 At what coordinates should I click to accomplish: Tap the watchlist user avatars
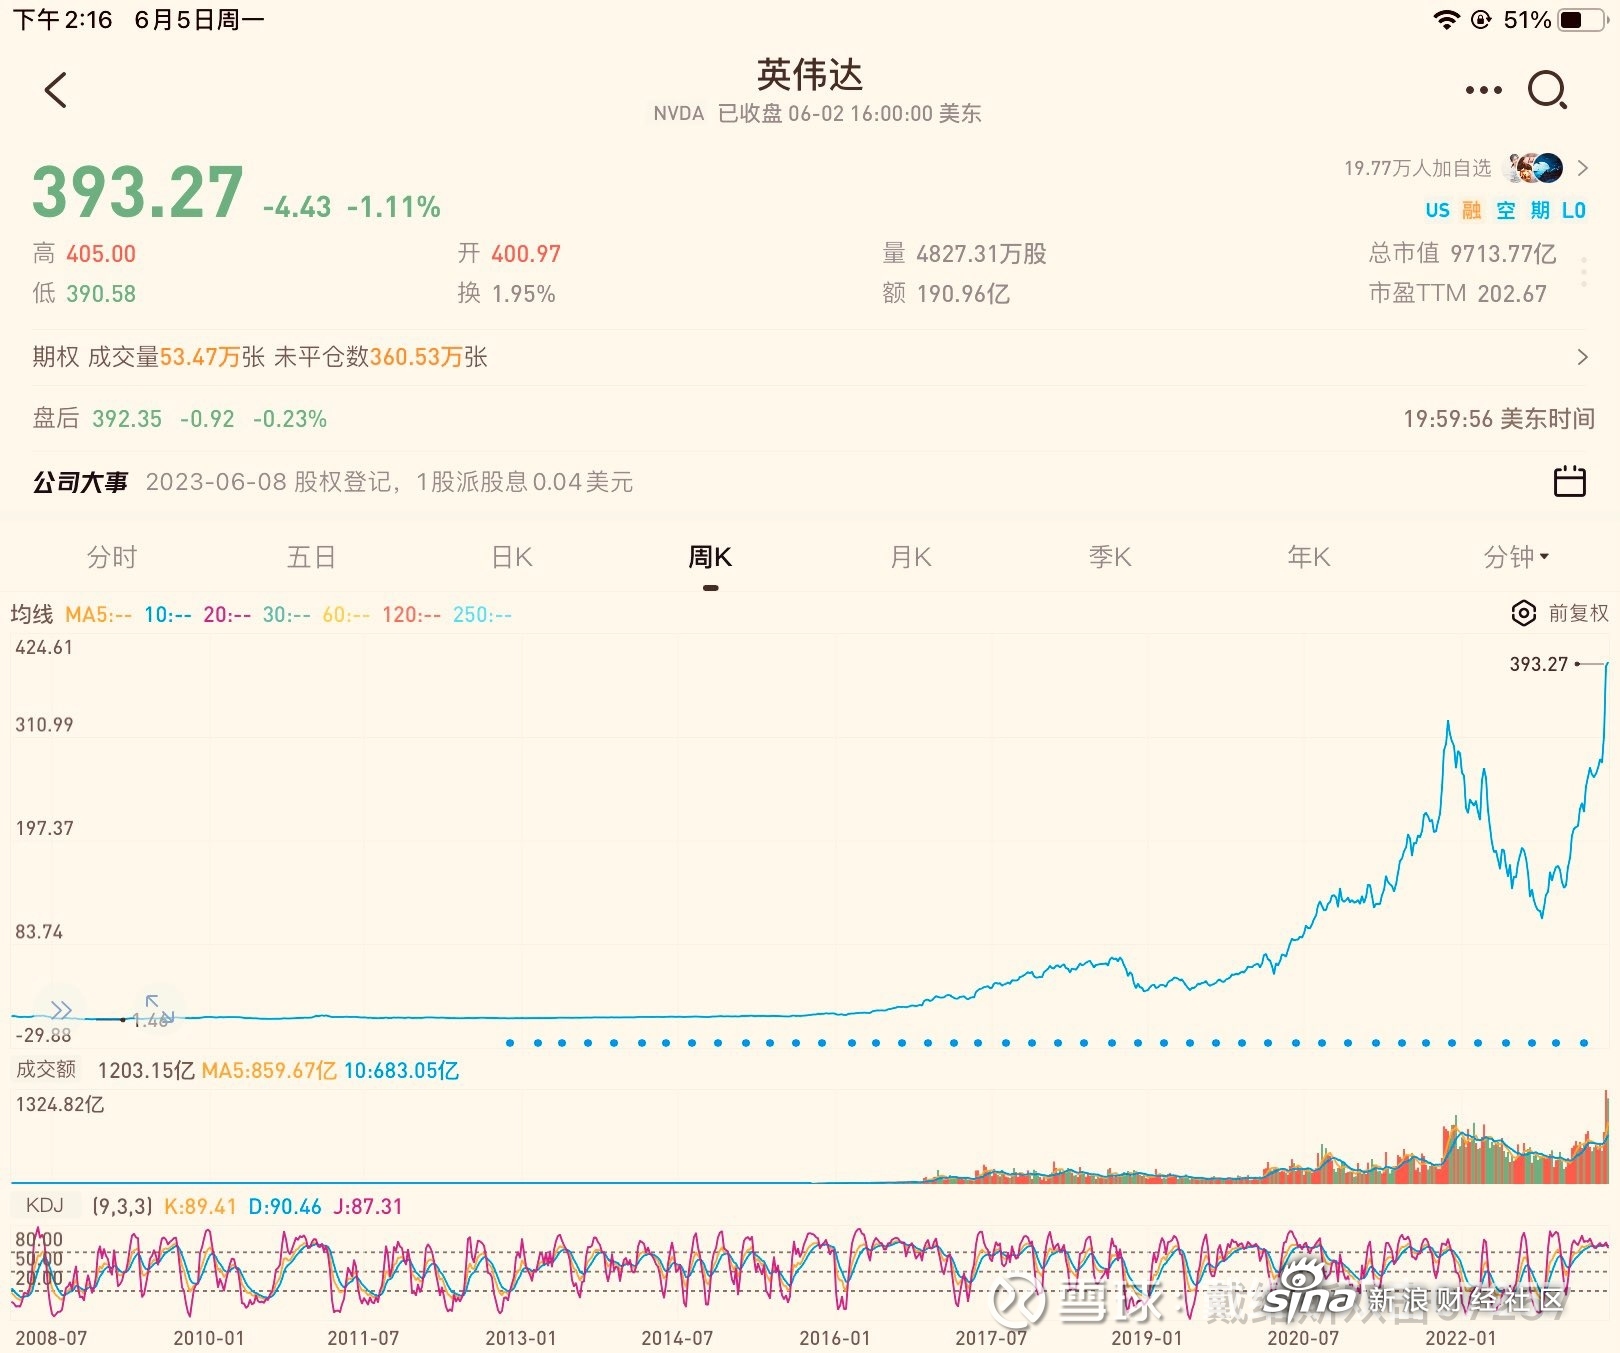tap(1535, 168)
